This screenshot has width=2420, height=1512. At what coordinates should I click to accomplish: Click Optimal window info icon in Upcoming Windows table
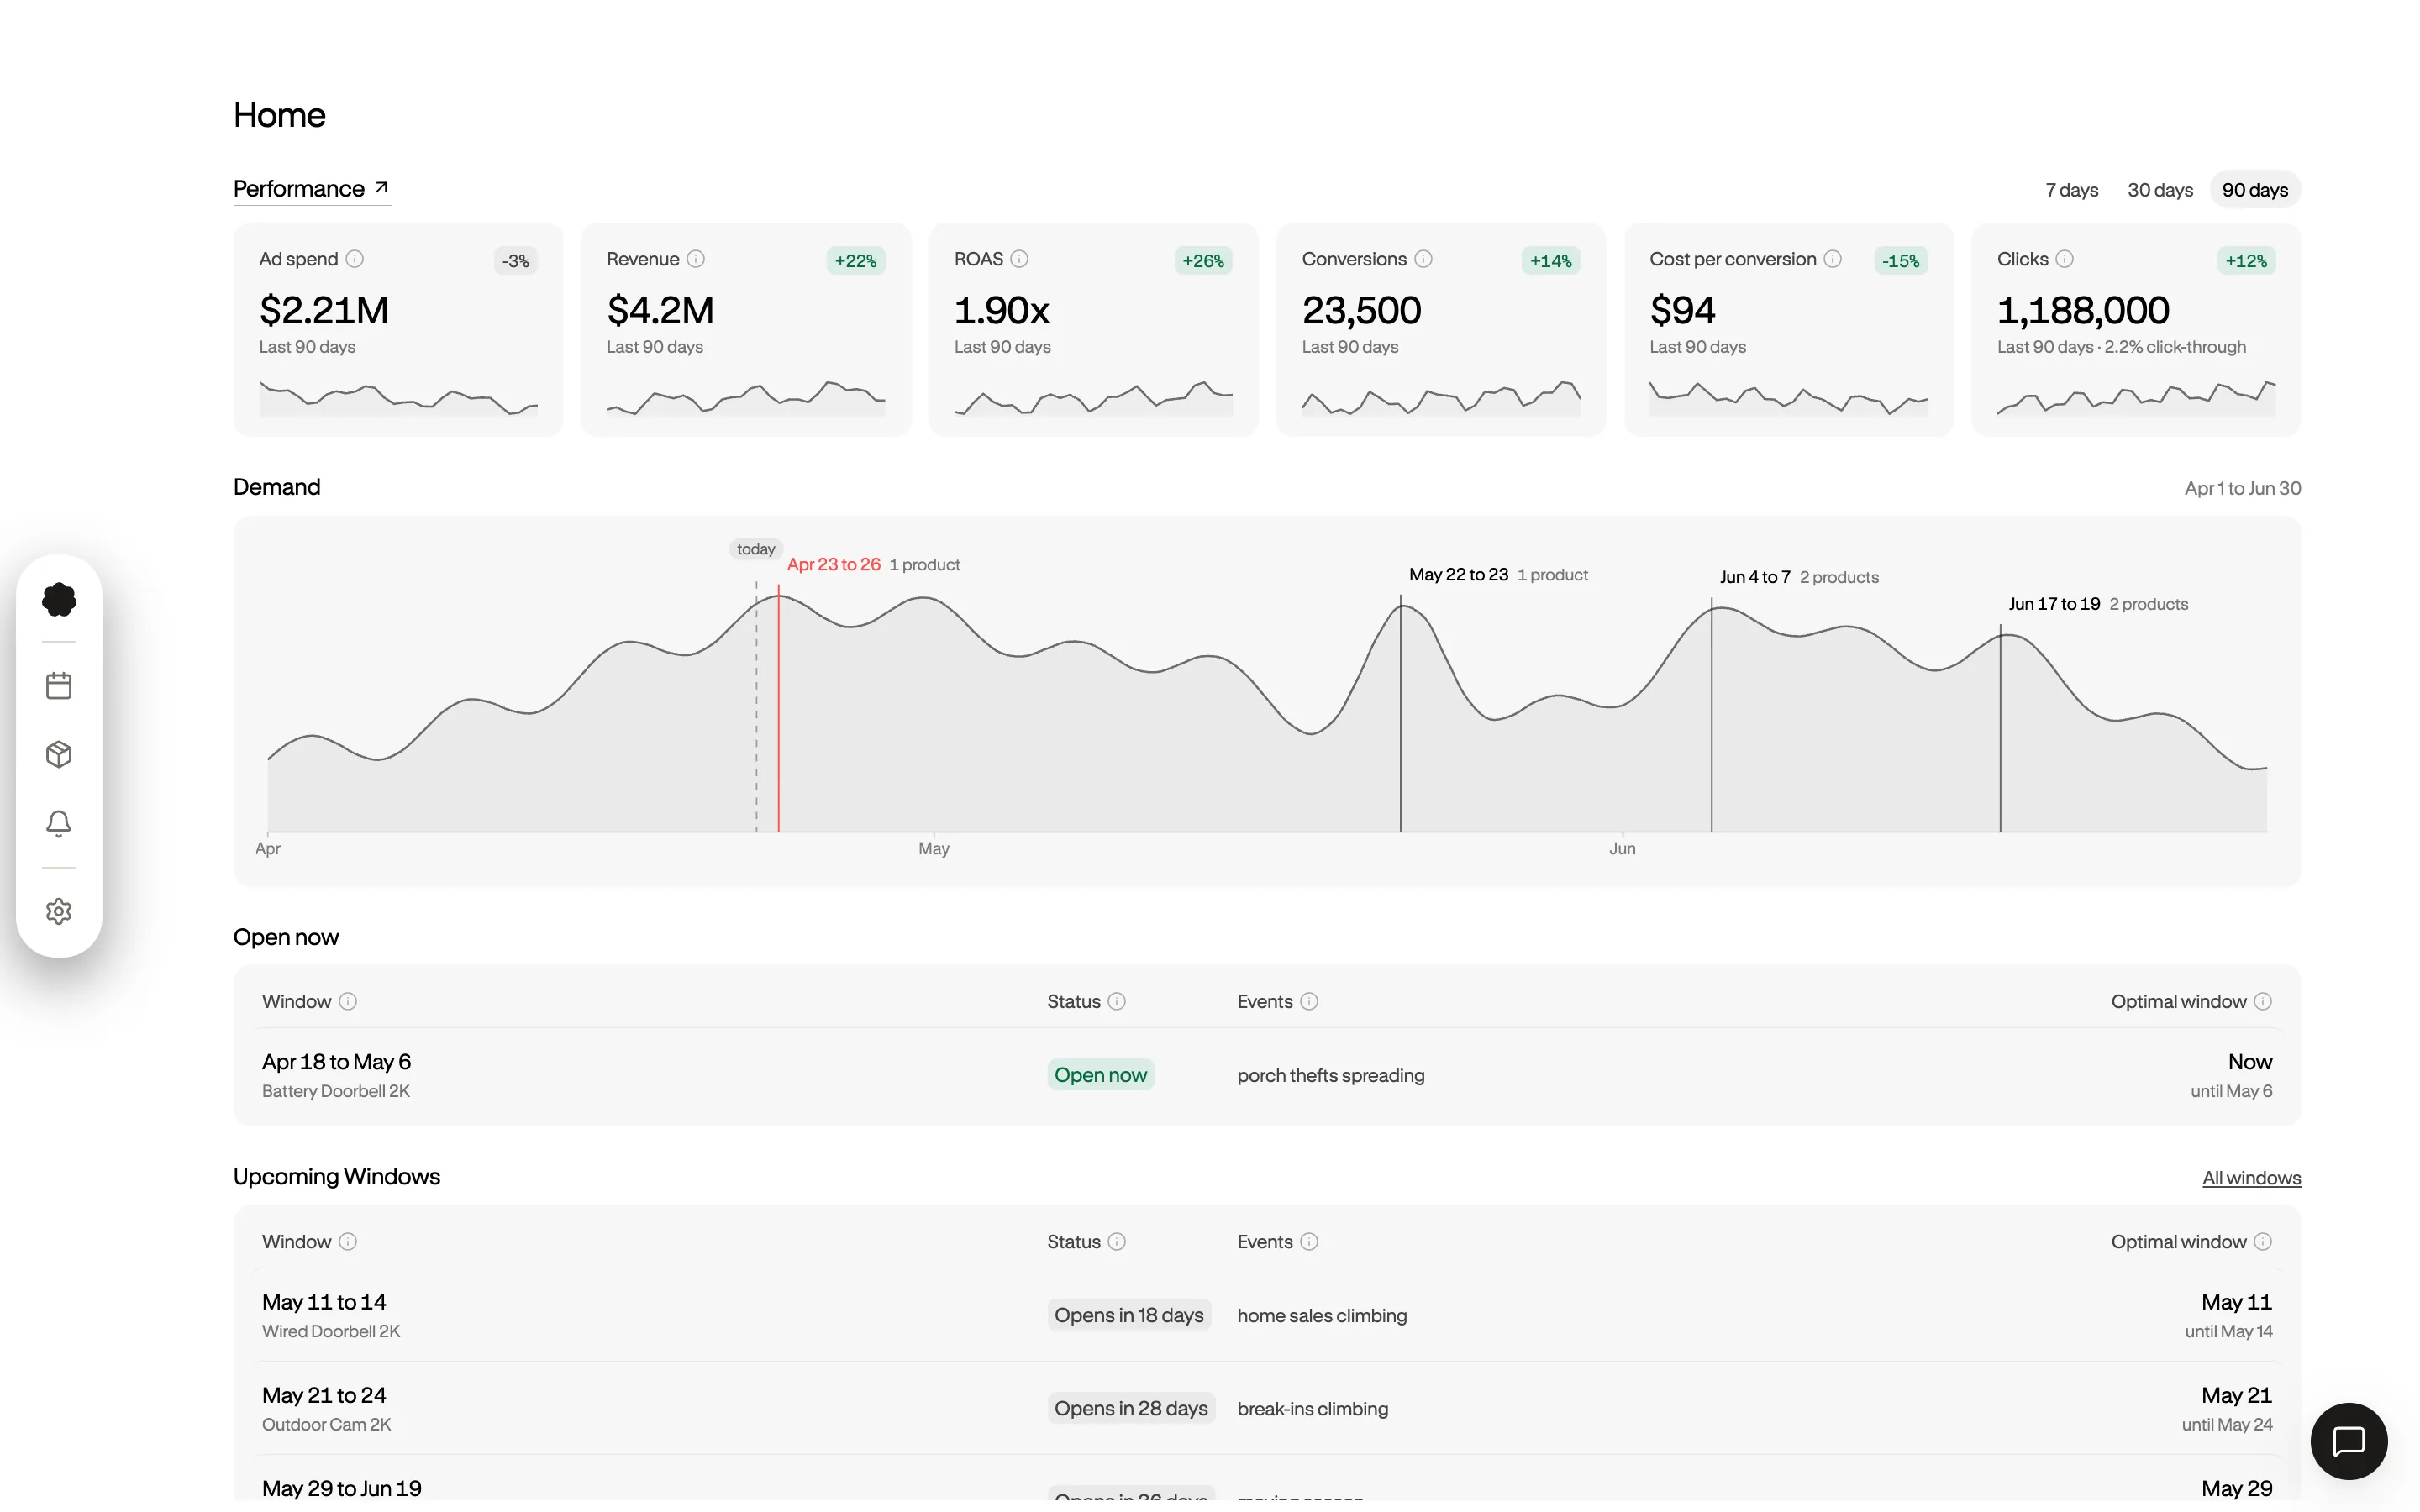coord(2263,1241)
